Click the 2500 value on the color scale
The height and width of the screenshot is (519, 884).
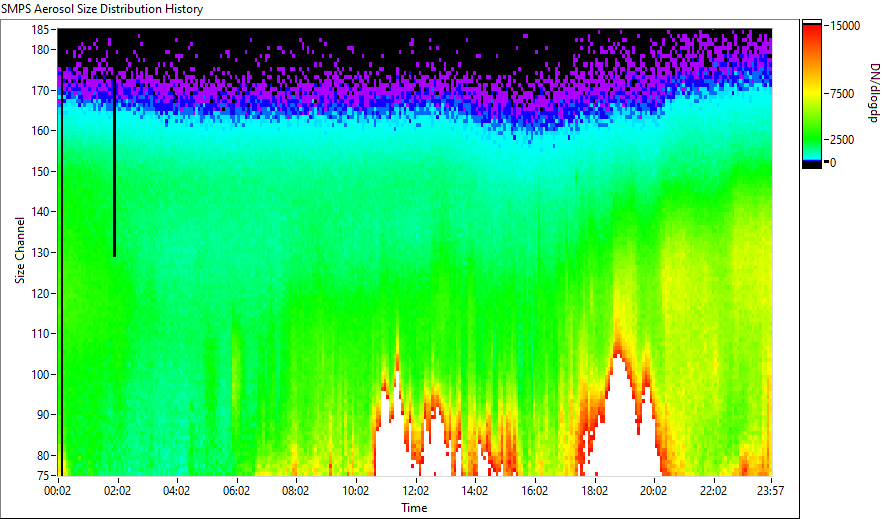coord(842,140)
